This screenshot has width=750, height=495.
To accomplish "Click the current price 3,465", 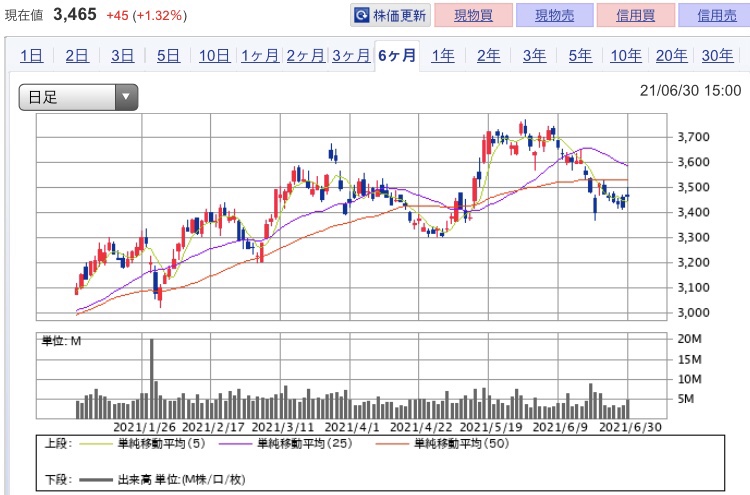I will 75,14.
